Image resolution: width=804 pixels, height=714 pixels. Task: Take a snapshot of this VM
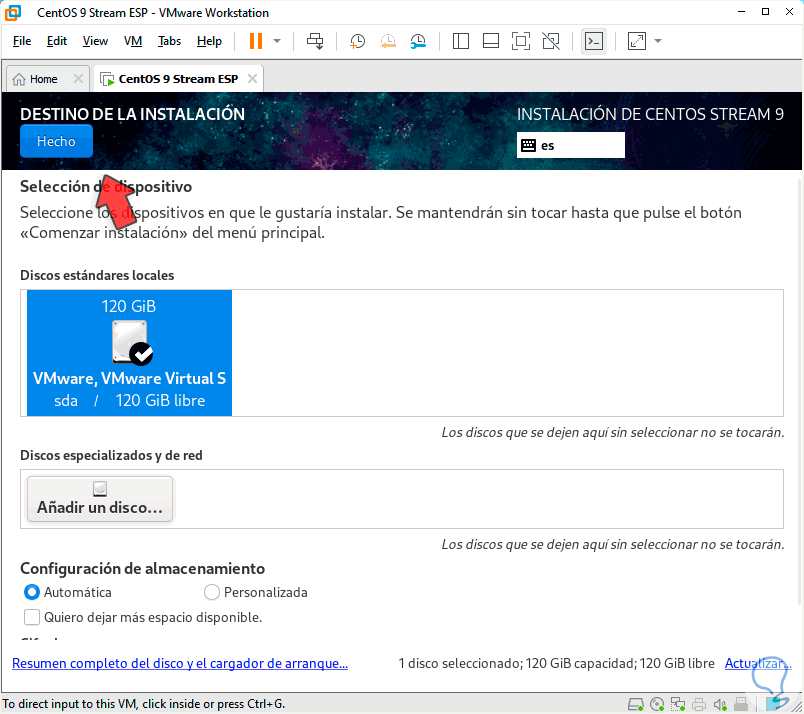[357, 41]
